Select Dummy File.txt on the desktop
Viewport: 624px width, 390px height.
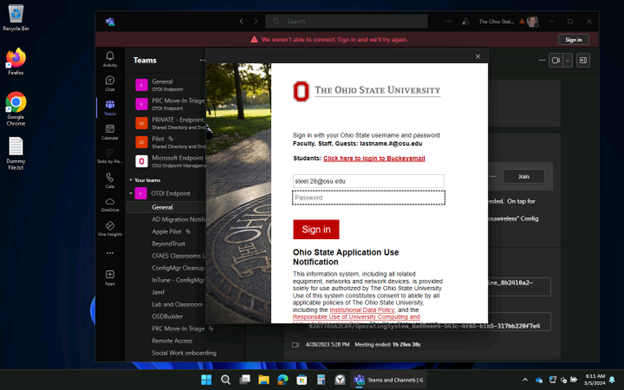[x=16, y=154]
